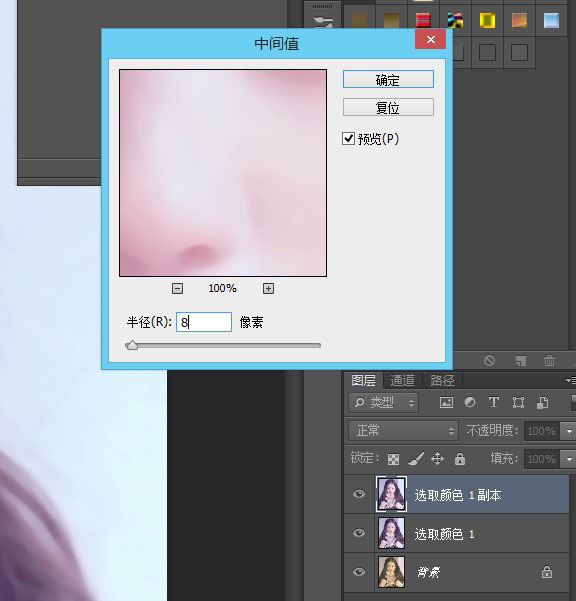Viewport: 576px width, 601px height.
Task: Uncheck the 预览(P) preview checkbox
Action: pos(348,138)
